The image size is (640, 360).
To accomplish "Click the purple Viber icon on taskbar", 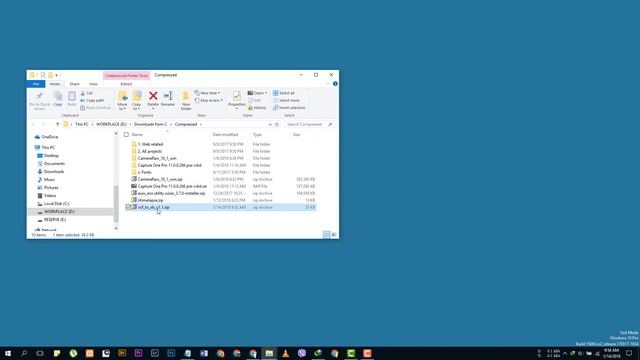I will 302,353.
